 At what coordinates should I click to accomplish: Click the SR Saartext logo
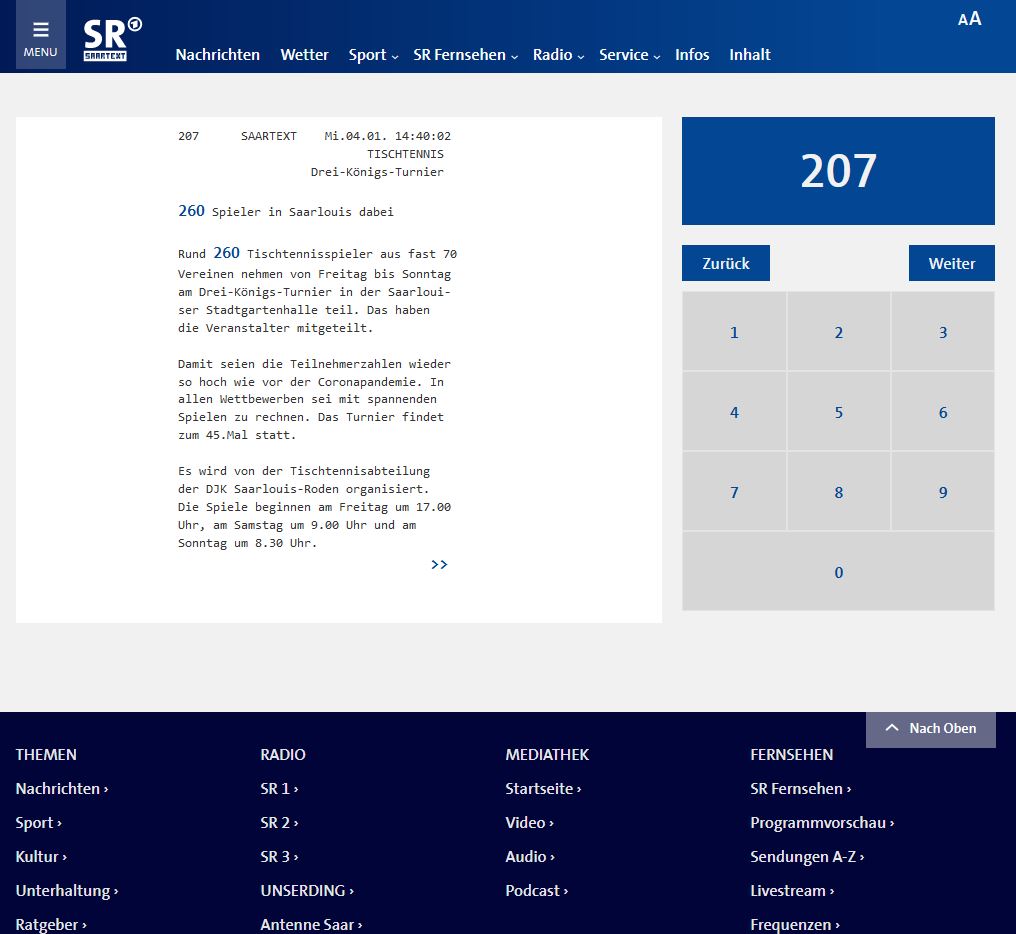point(111,39)
